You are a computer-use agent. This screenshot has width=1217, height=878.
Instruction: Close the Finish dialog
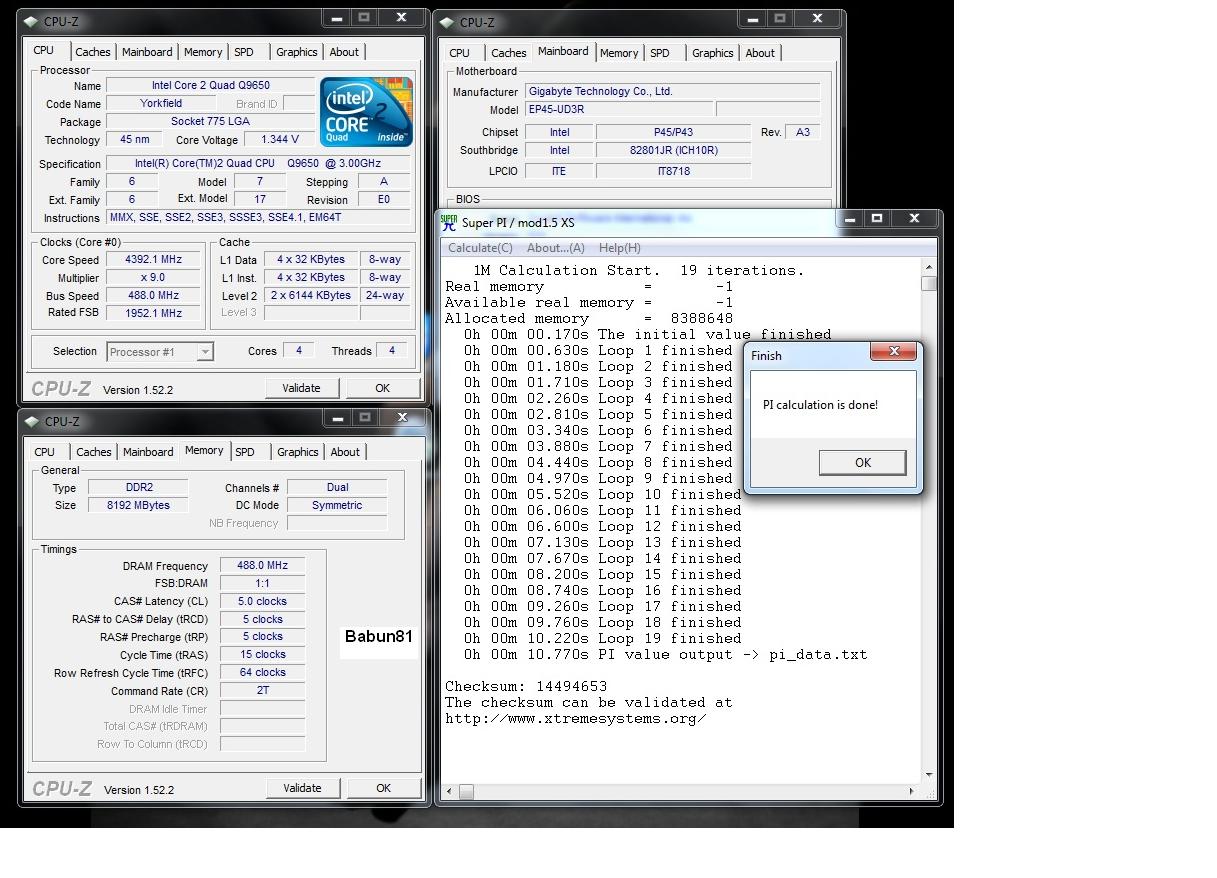pyautogui.click(x=894, y=351)
